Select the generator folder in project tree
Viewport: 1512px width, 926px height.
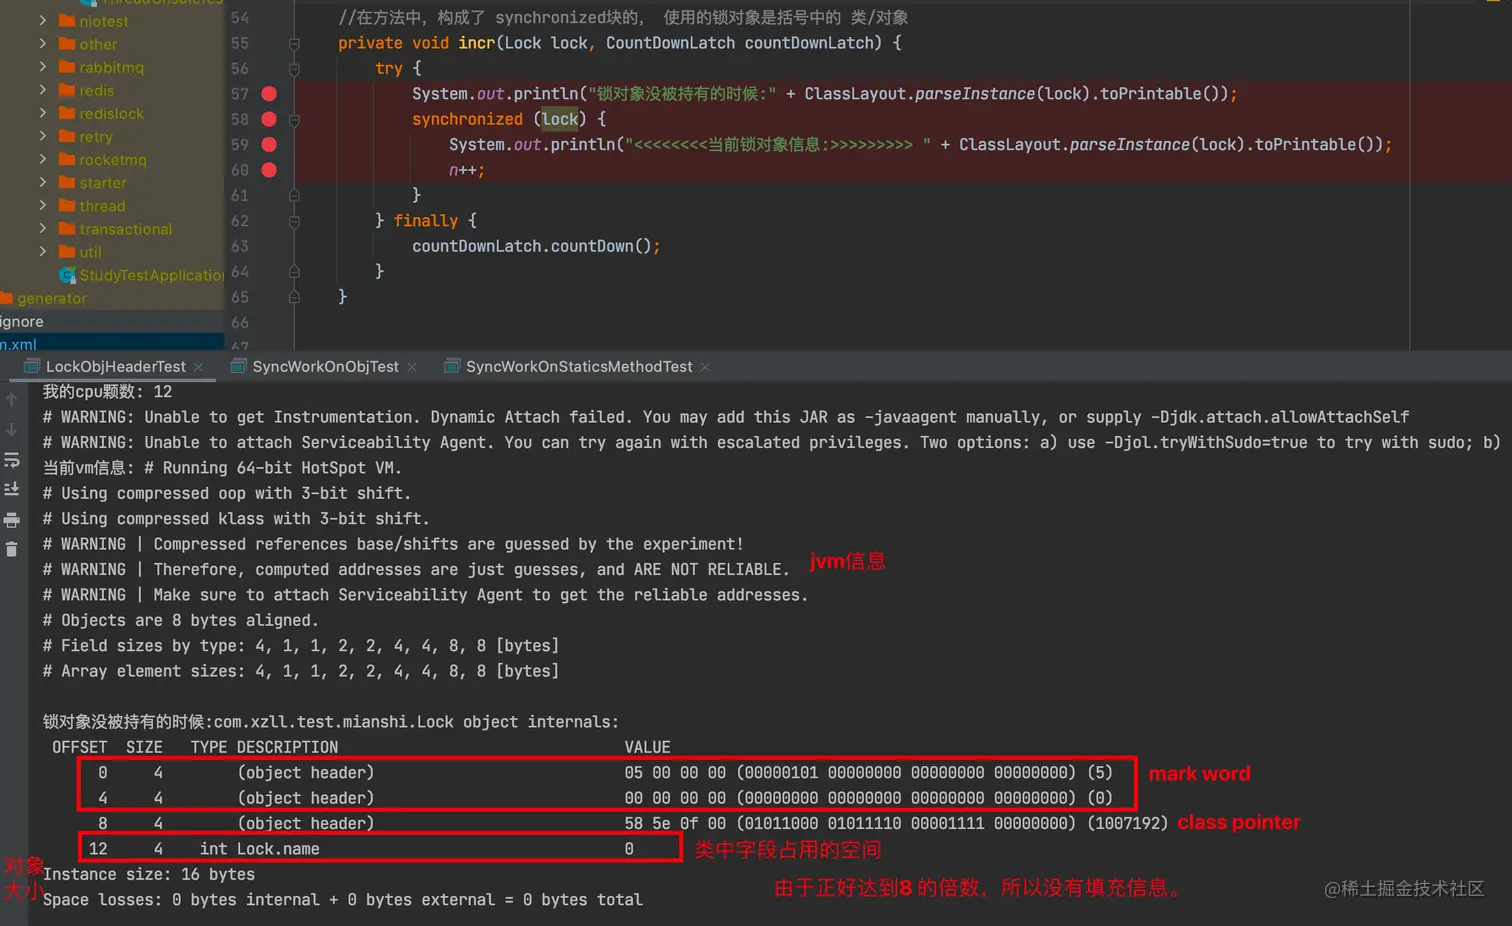(52, 298)
